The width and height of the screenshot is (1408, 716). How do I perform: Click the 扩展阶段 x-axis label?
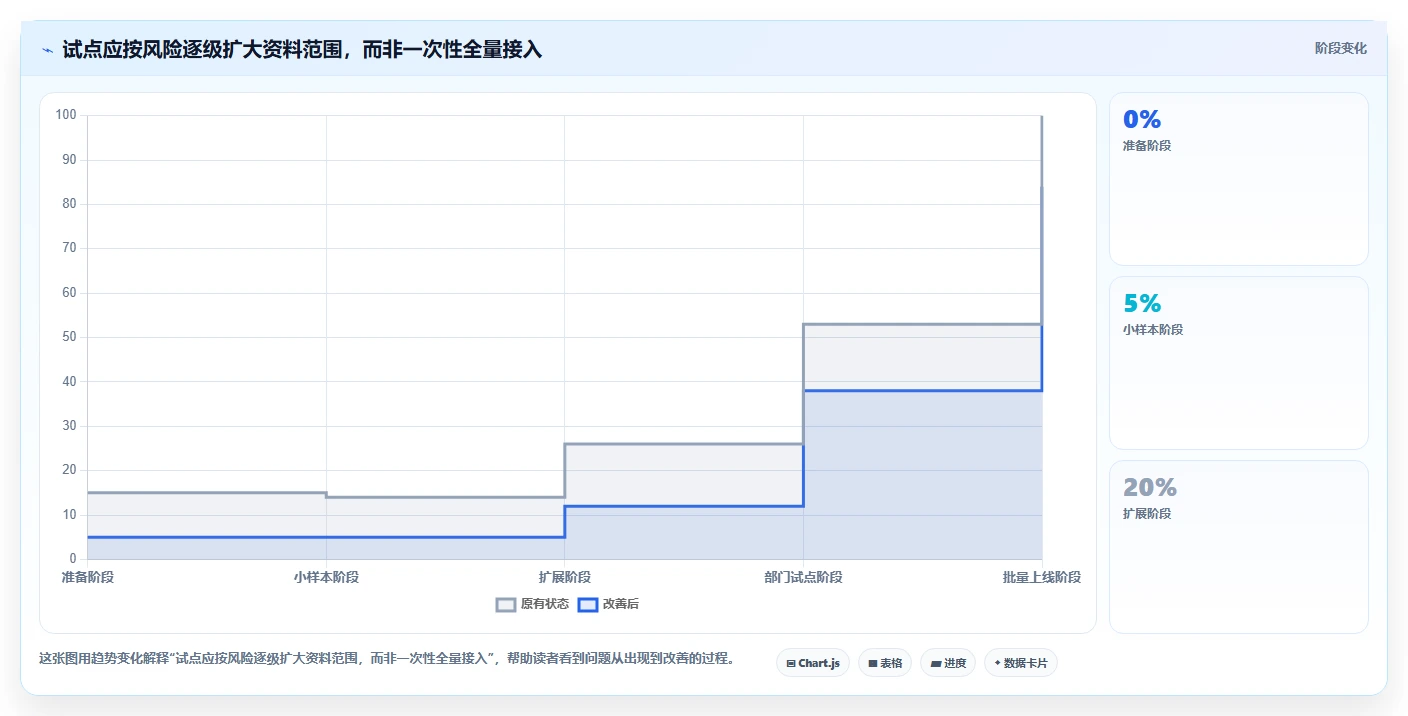pyautogui.click(x=565, y=577)
